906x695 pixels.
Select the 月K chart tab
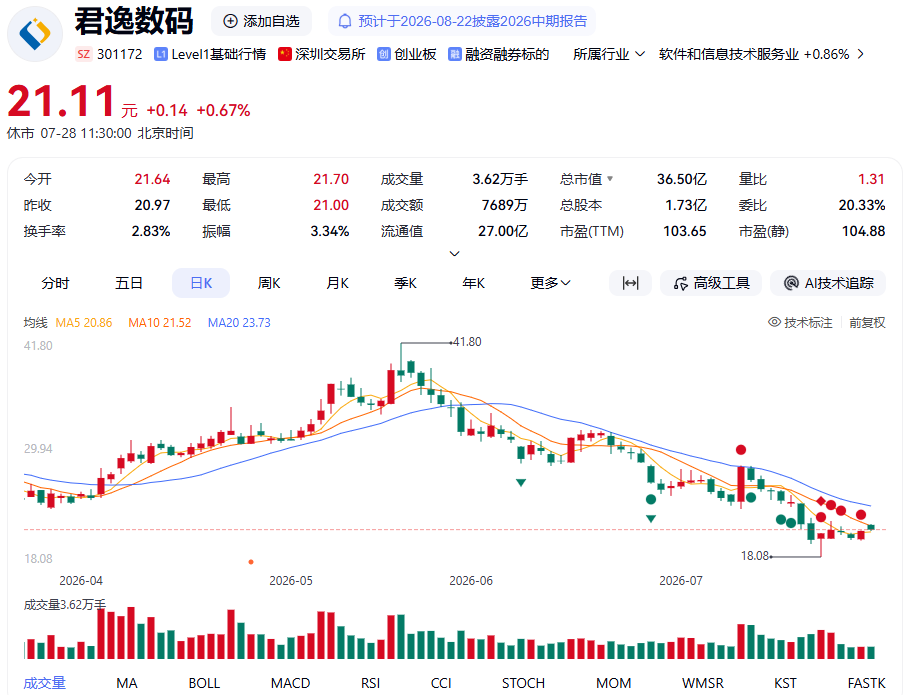[337, 283]
